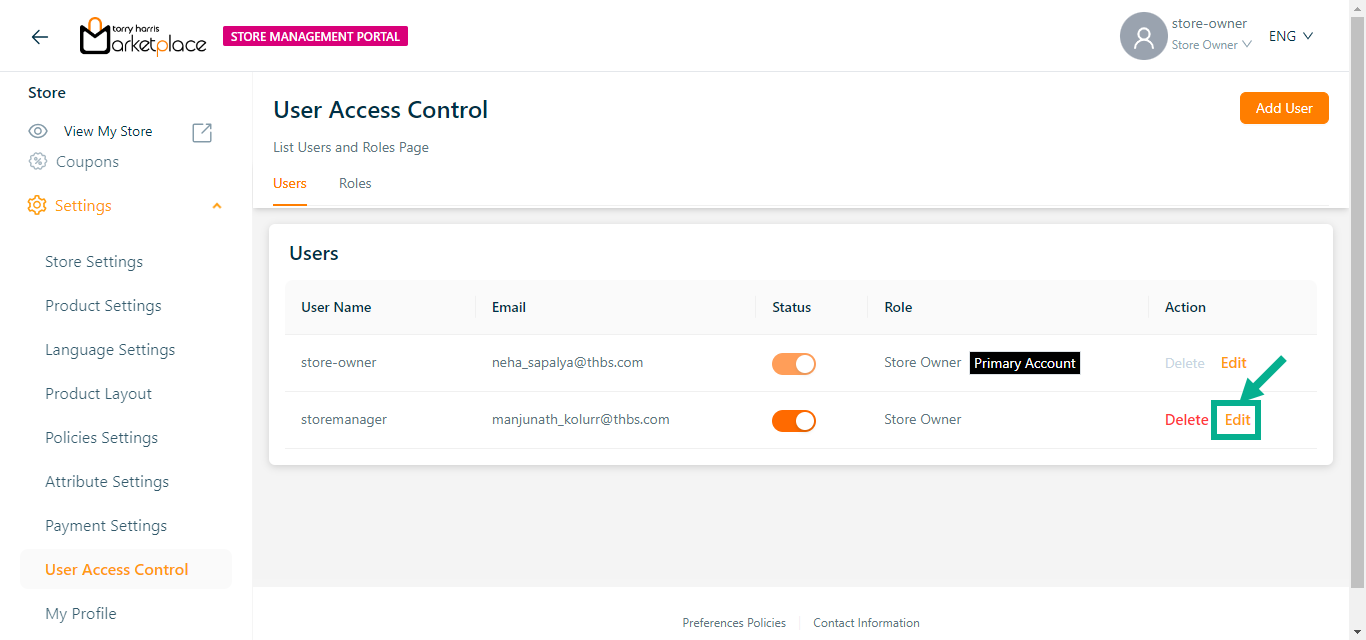Select the Users tab
This screenshot has width=1366, height=640.
point(290,184)
